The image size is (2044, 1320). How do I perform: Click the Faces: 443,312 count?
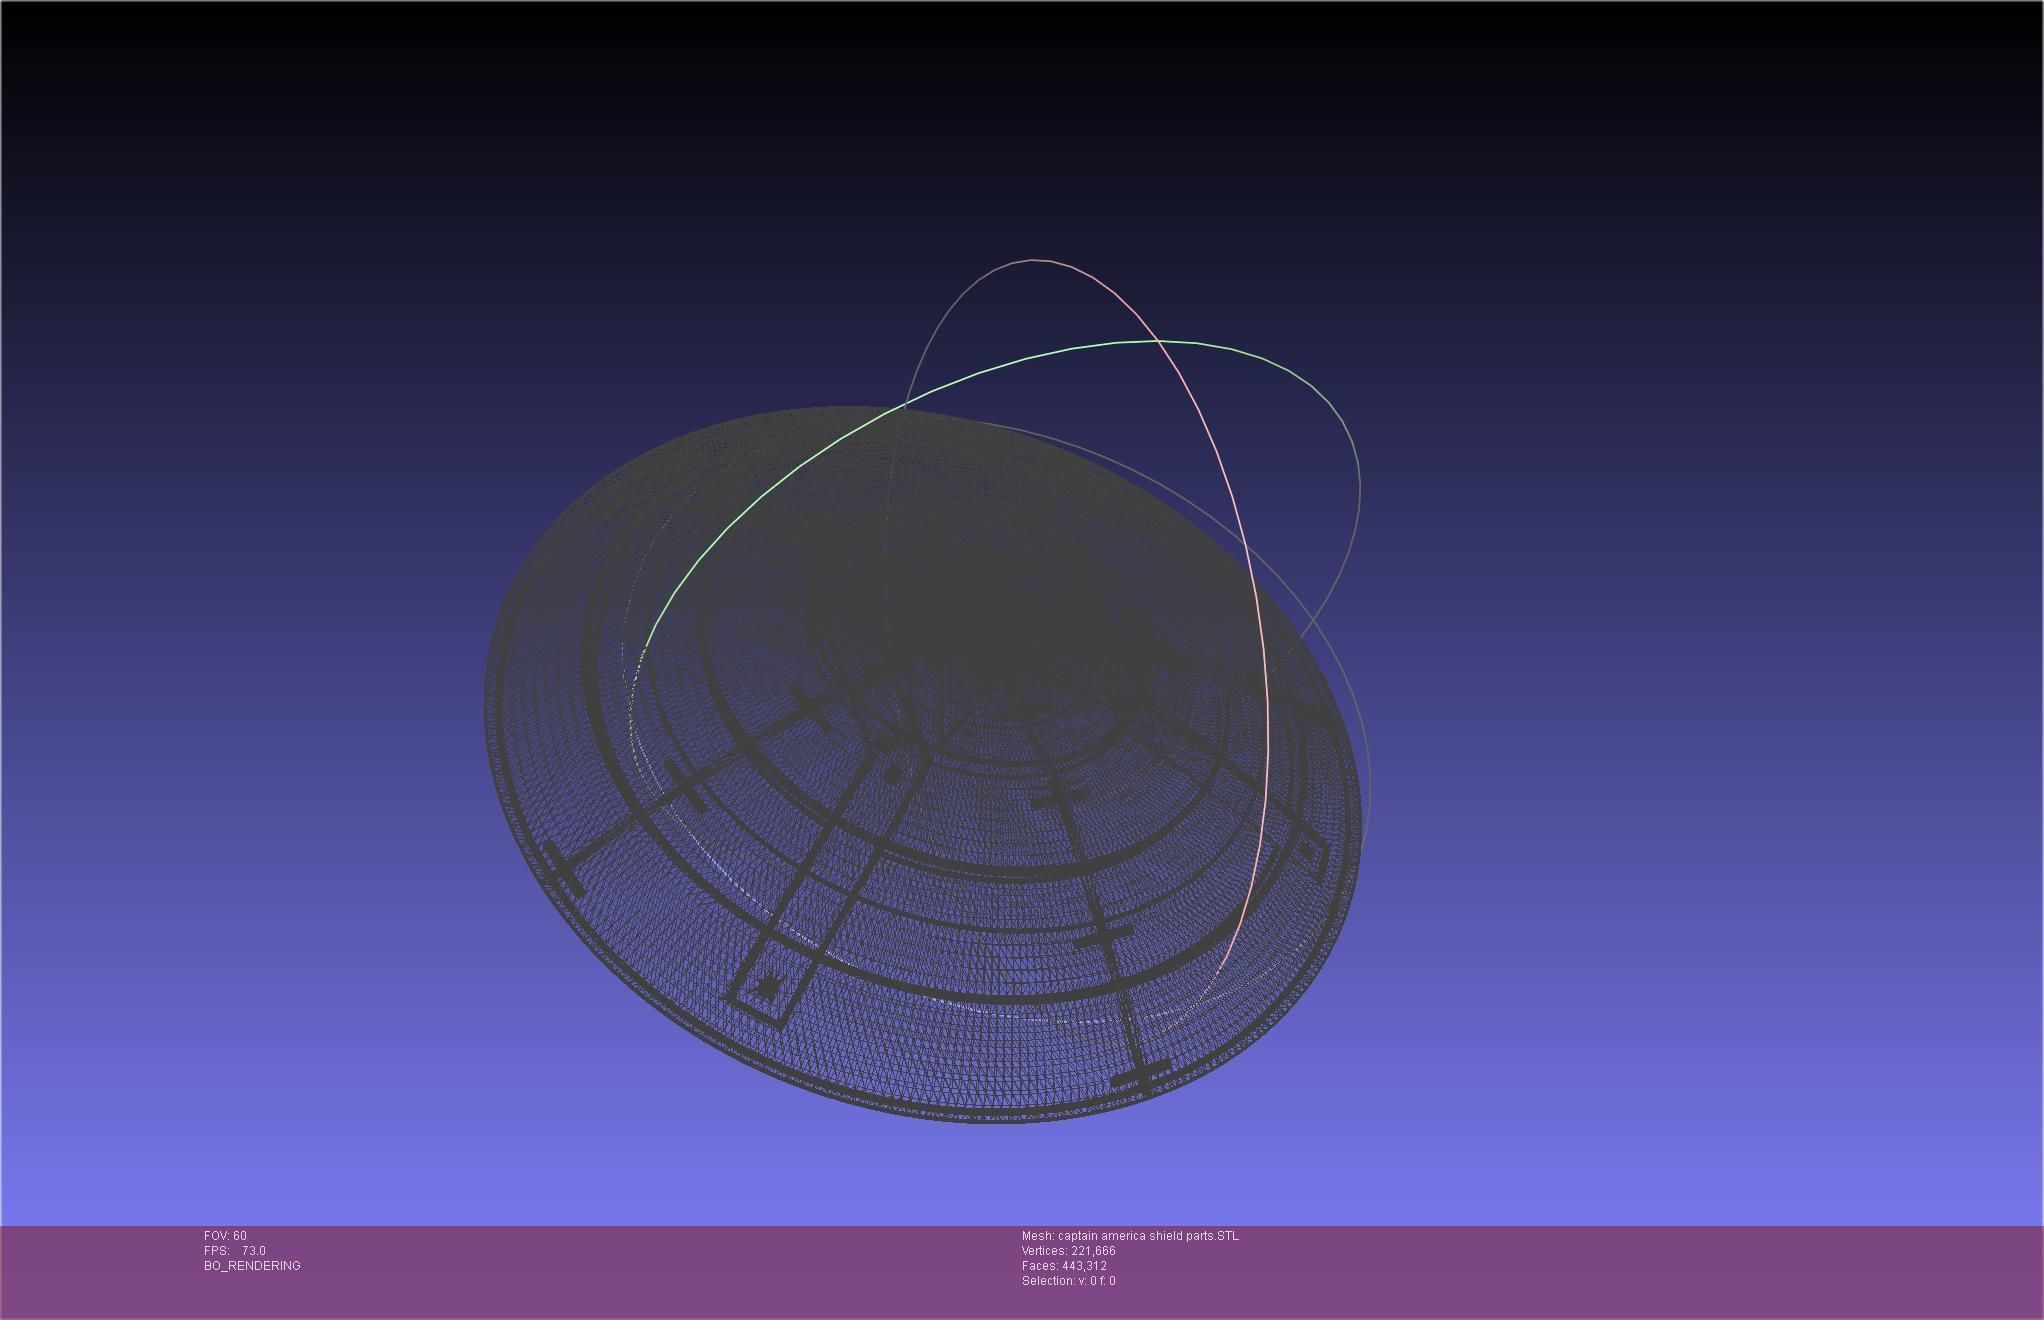(x=1064, y=1266)
